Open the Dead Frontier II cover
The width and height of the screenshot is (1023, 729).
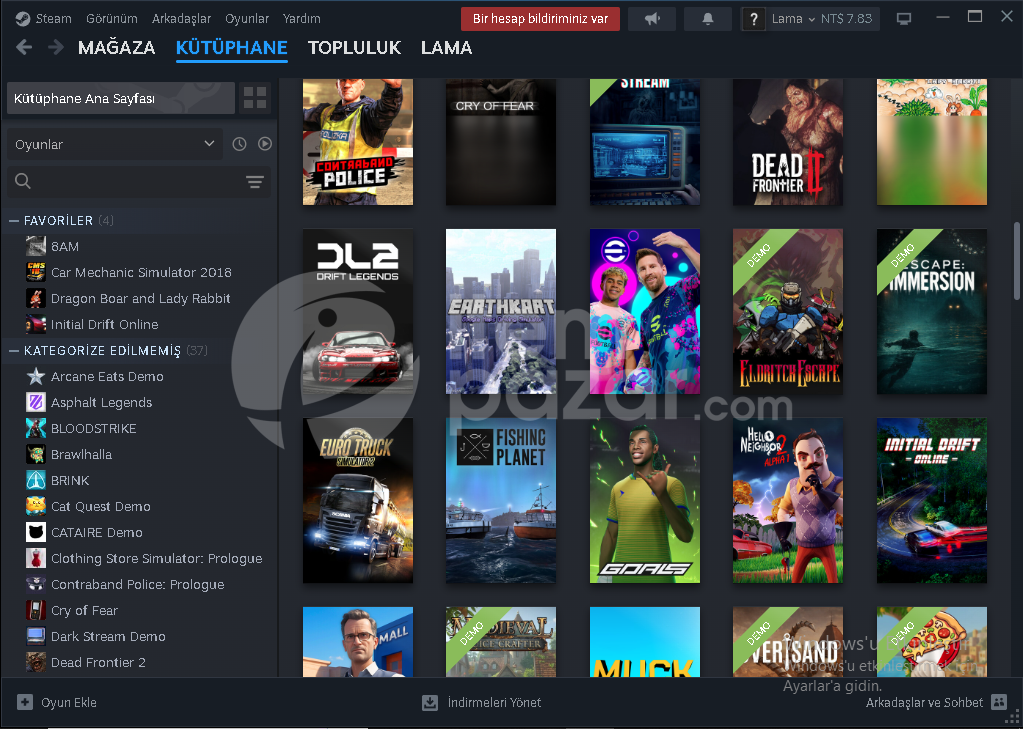point(787,142)
